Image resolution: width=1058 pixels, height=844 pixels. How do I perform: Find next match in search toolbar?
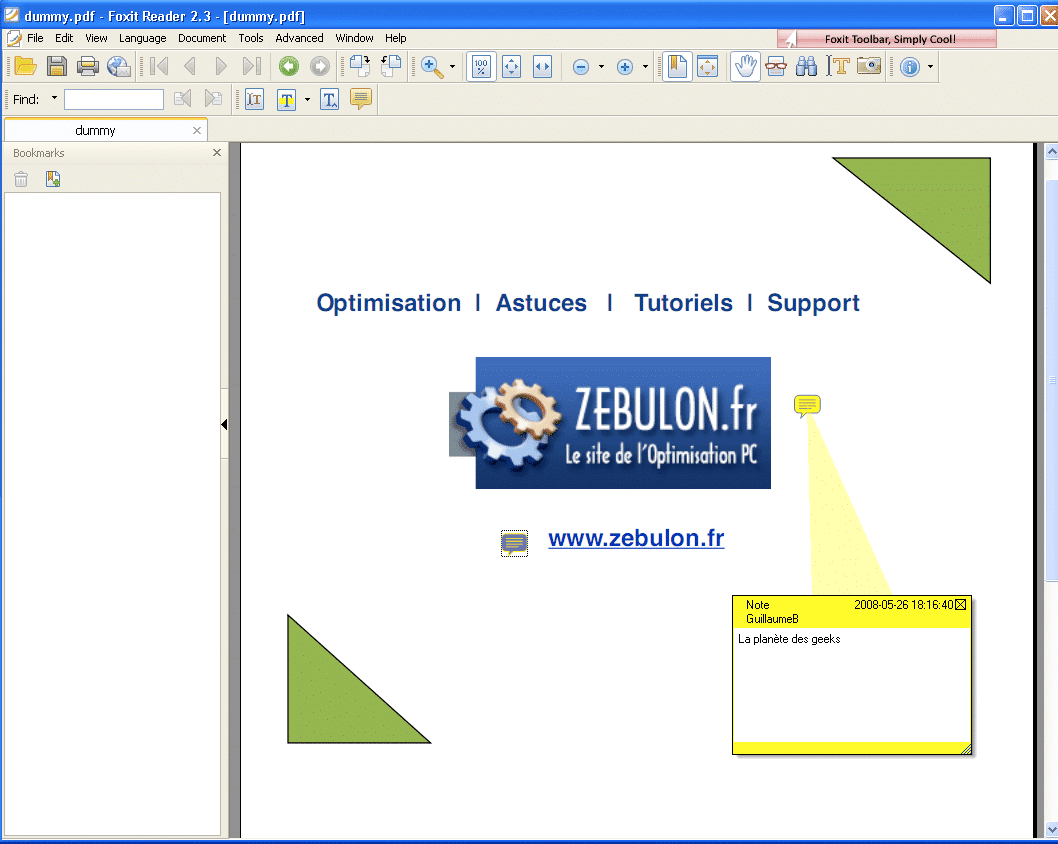(213, 99)
